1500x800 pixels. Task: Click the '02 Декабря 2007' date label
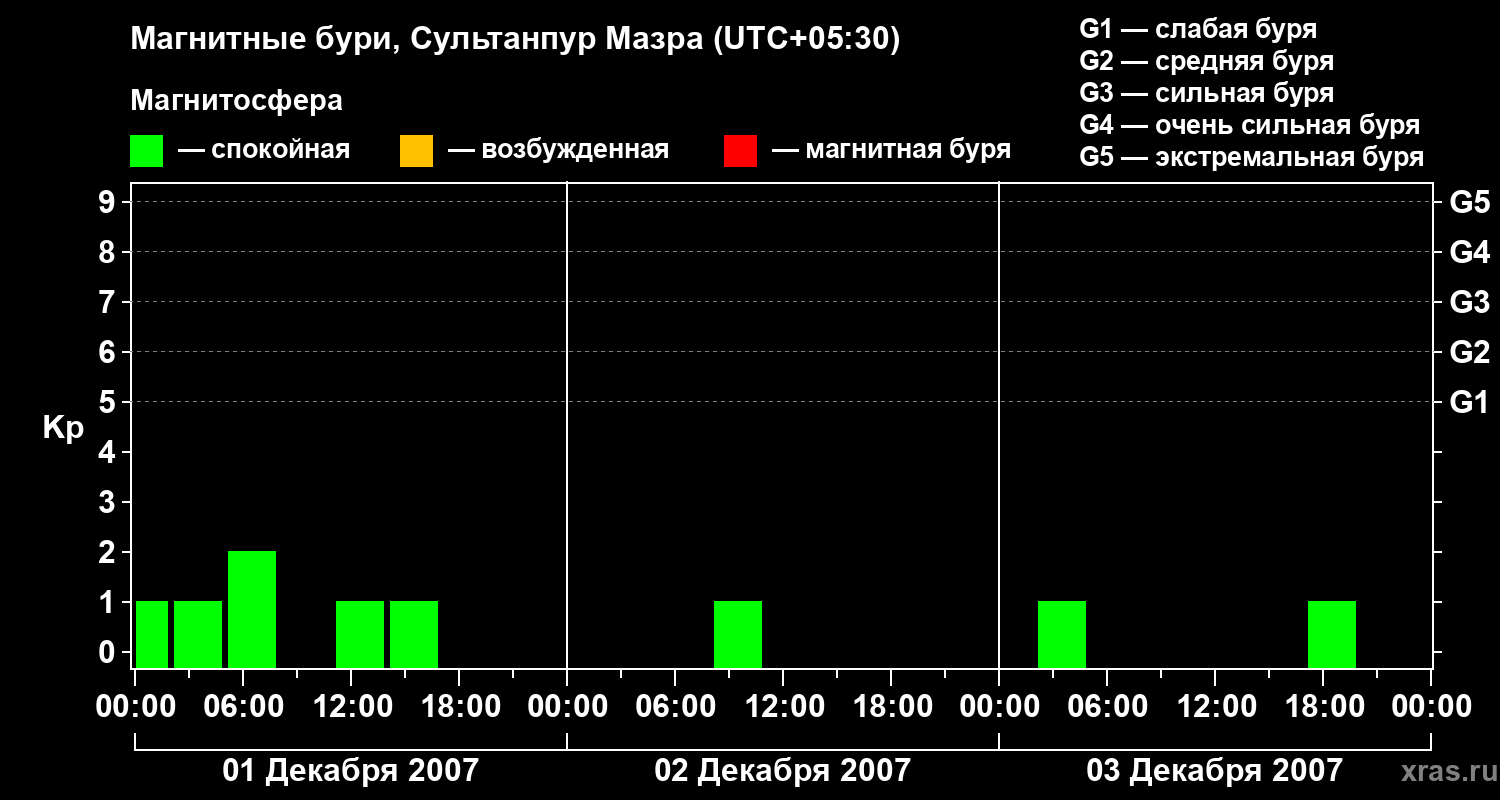click(782, 771)
